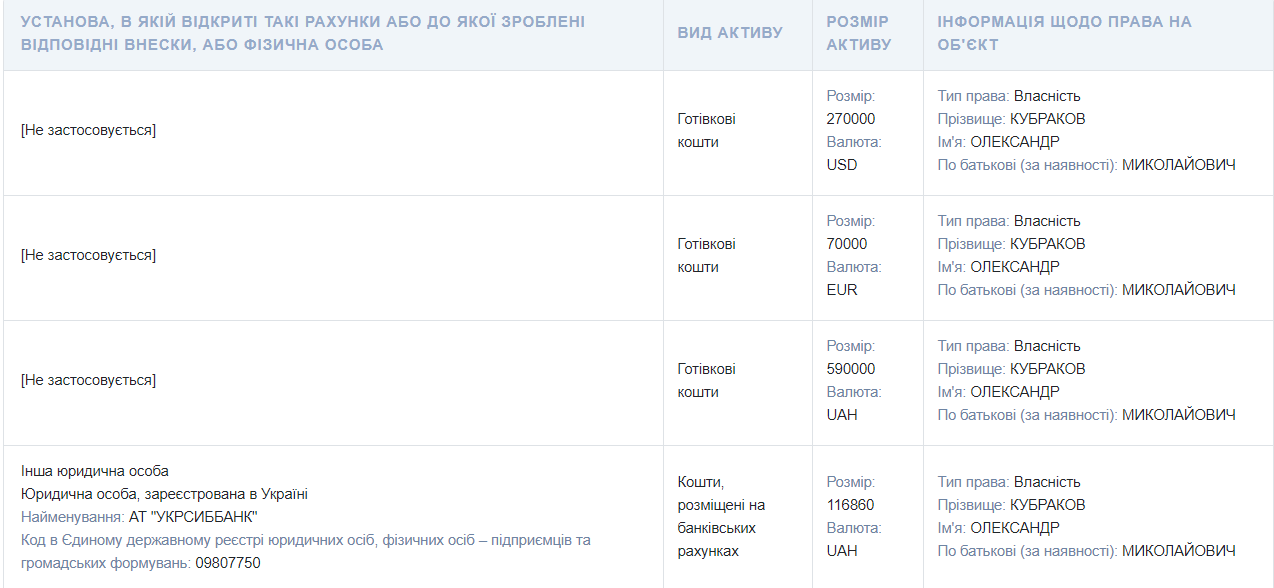Click the "Установа, в якій відкриті" column header

tap(303, 33)
